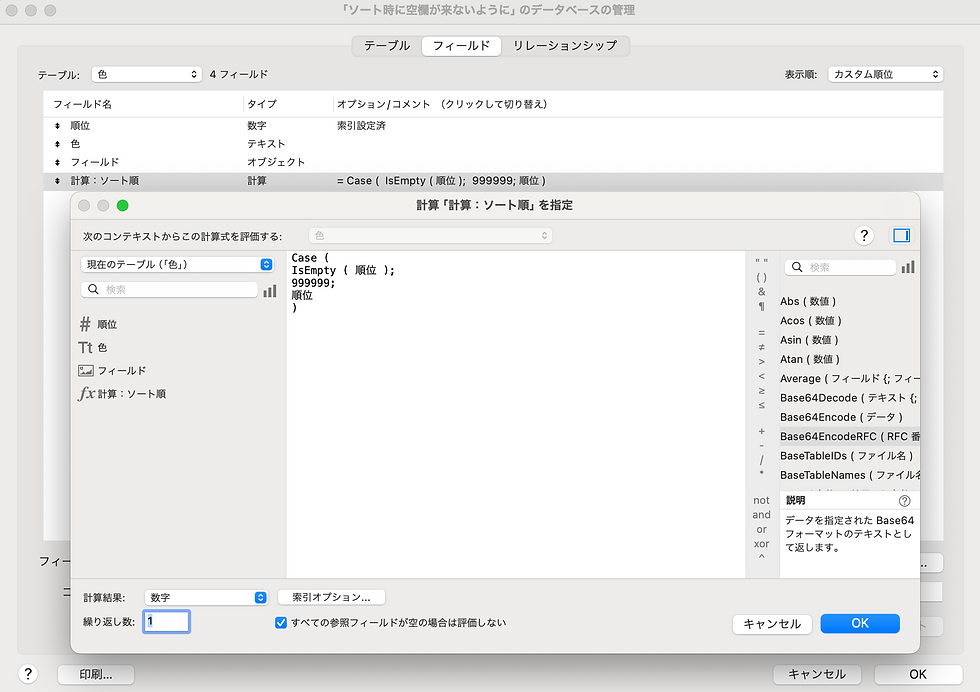Choose the Base64Decode function

pos(849,398)
